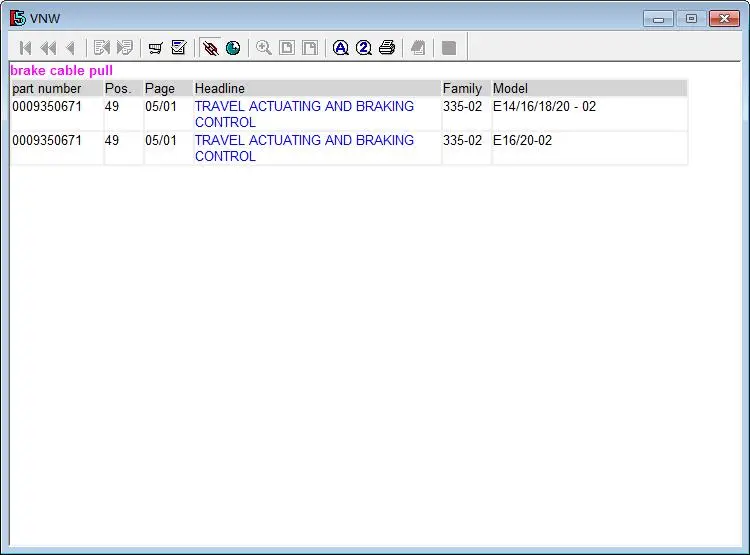Click the 'Page' column header
This screenshot has height=555, width=750.
coord(168,89)
